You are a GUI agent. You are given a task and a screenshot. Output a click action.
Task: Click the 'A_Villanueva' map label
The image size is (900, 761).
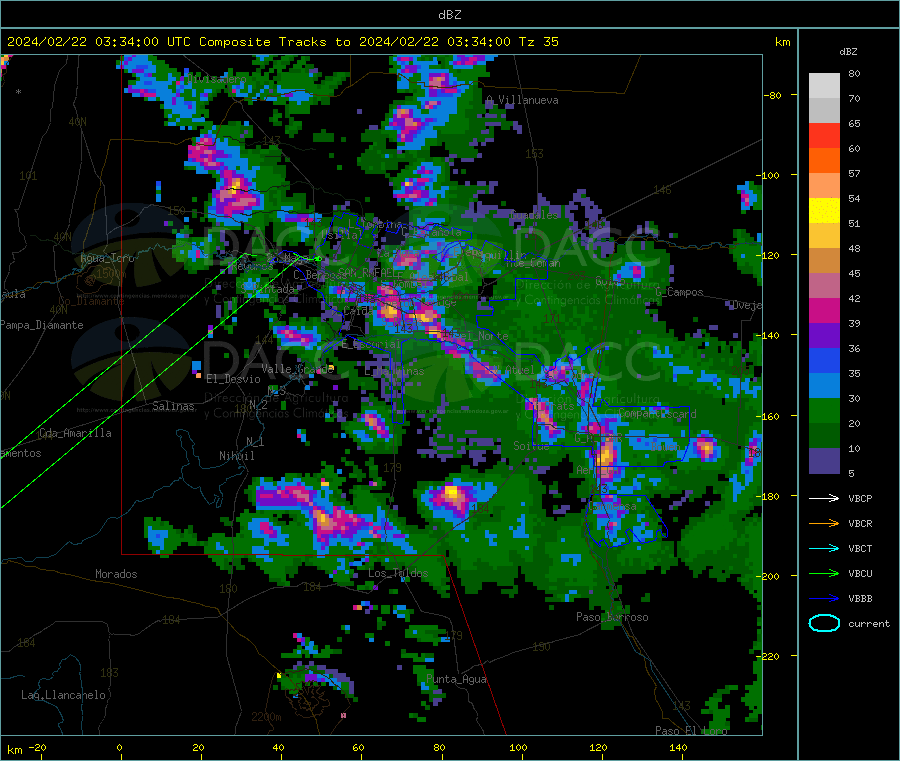point(522,100)
